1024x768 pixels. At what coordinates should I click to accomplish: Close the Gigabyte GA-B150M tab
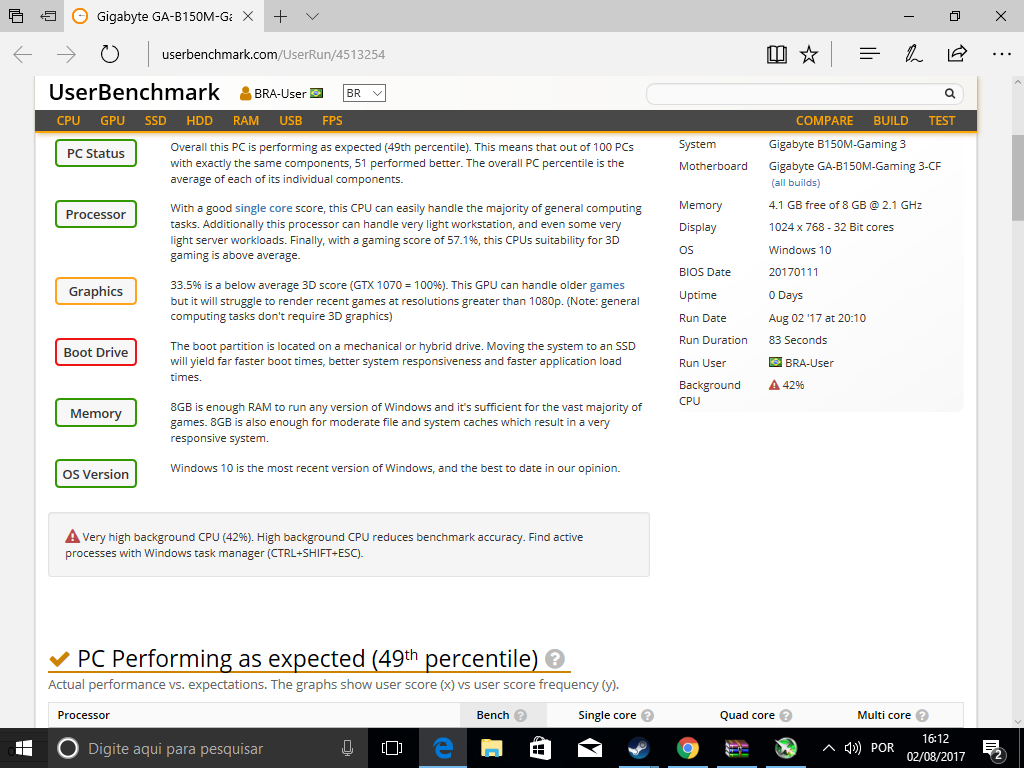tap(248, 16)
